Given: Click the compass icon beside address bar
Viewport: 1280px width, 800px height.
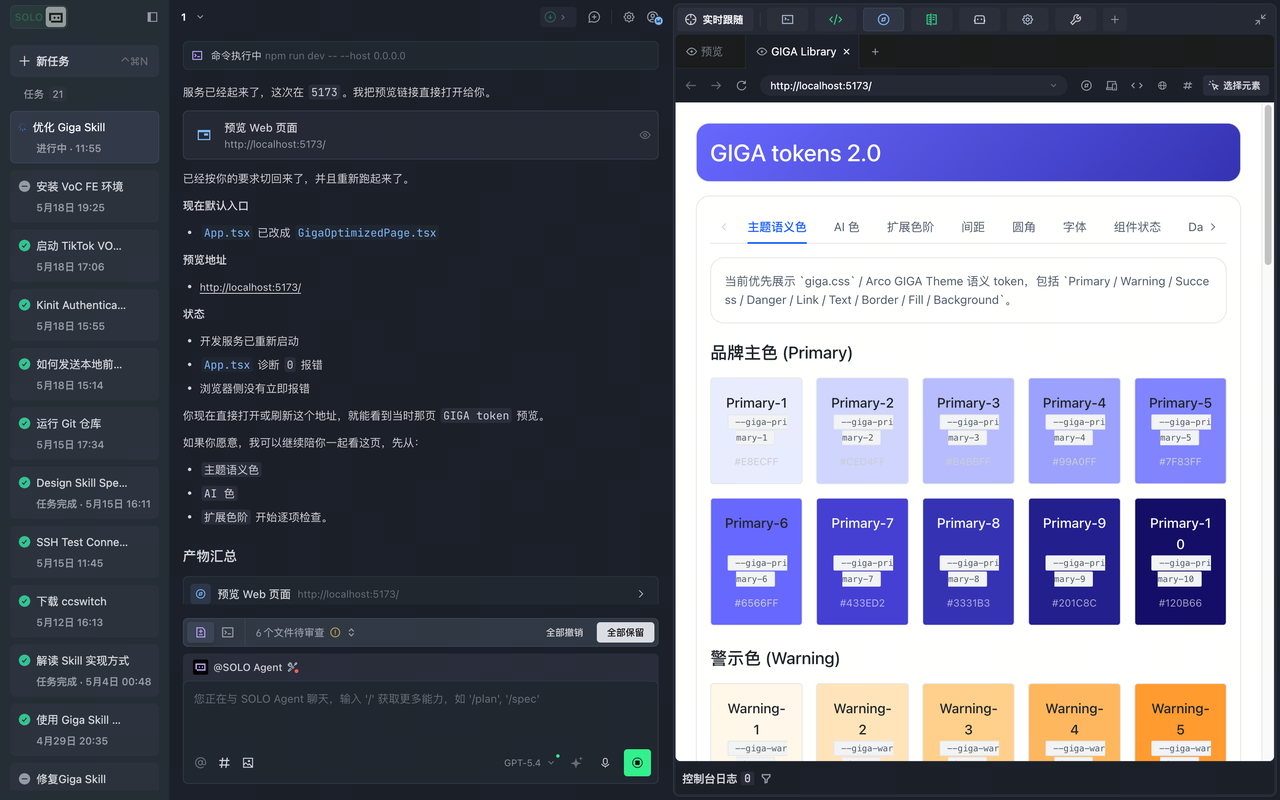Looking at the screenshot, I should click(1086, 86).
